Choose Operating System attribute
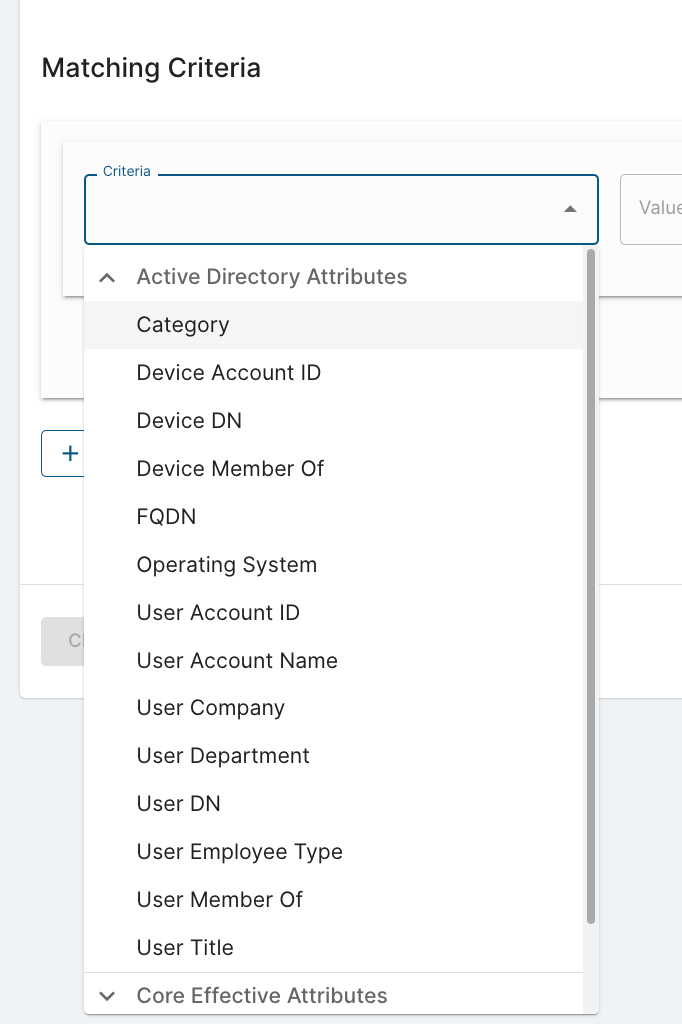The width and height of the screenshot is (682, 1024). pos(227,565)
